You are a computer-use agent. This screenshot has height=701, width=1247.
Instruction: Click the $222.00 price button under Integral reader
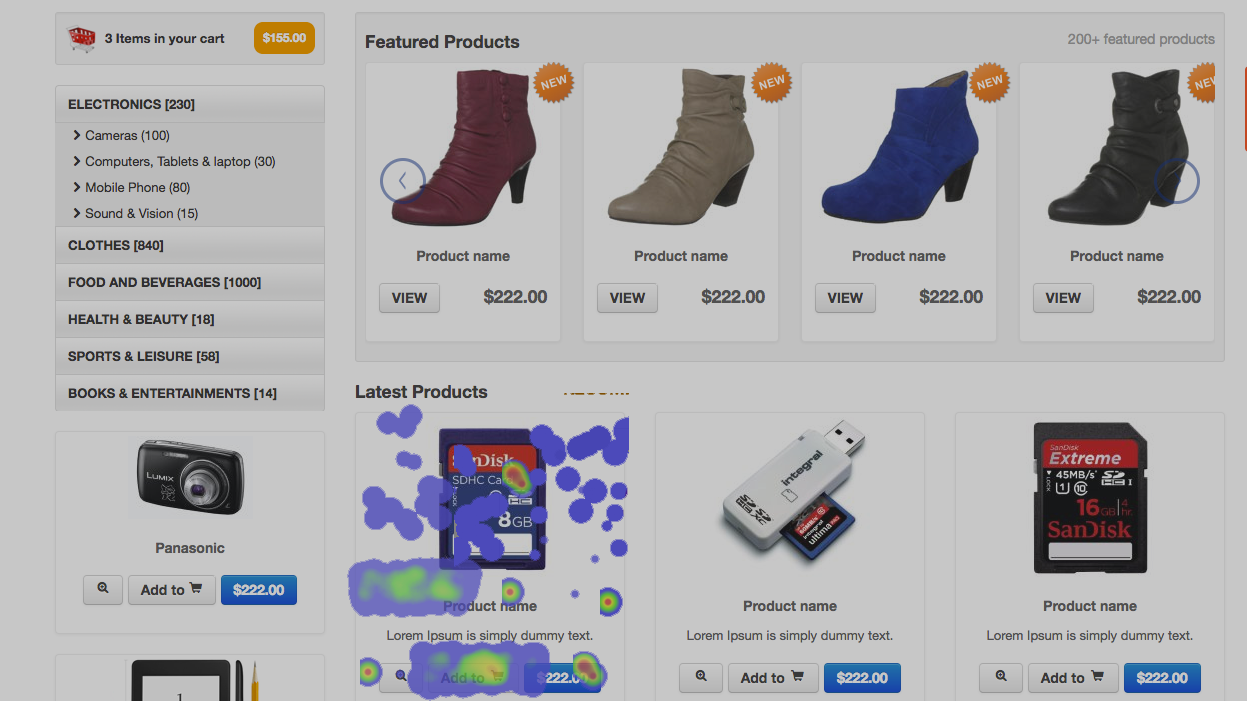point(862,677)
